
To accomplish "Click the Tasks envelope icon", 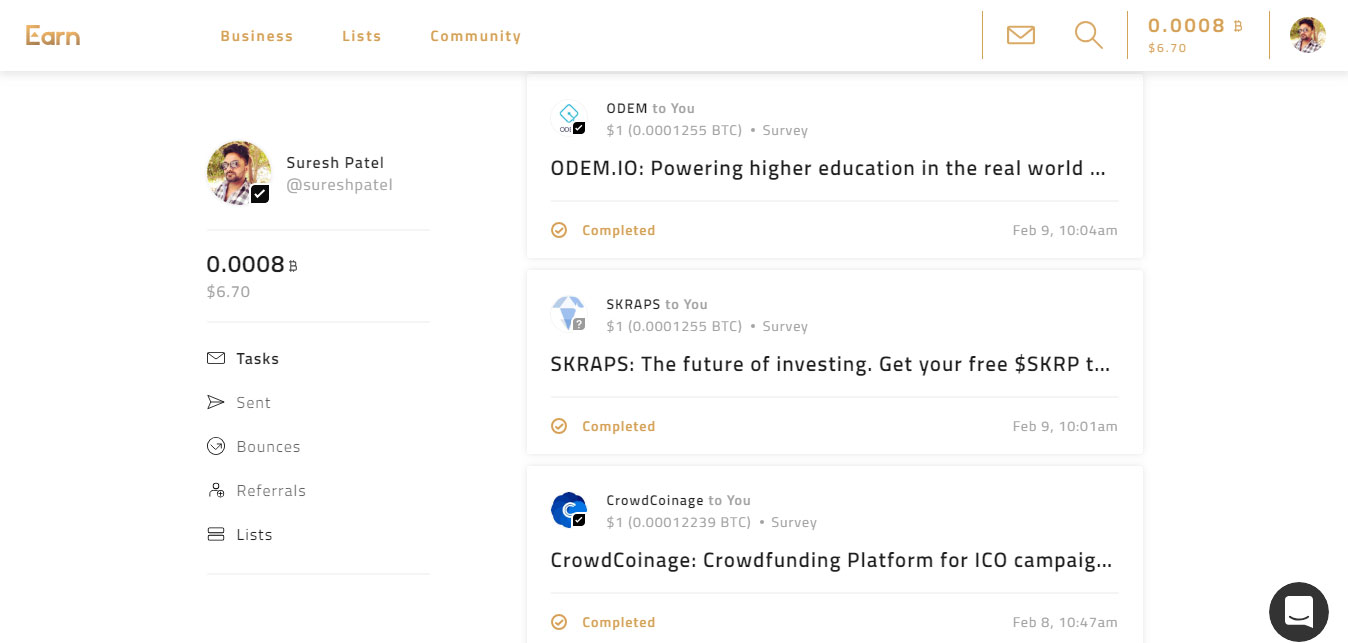I will (216, 358).
